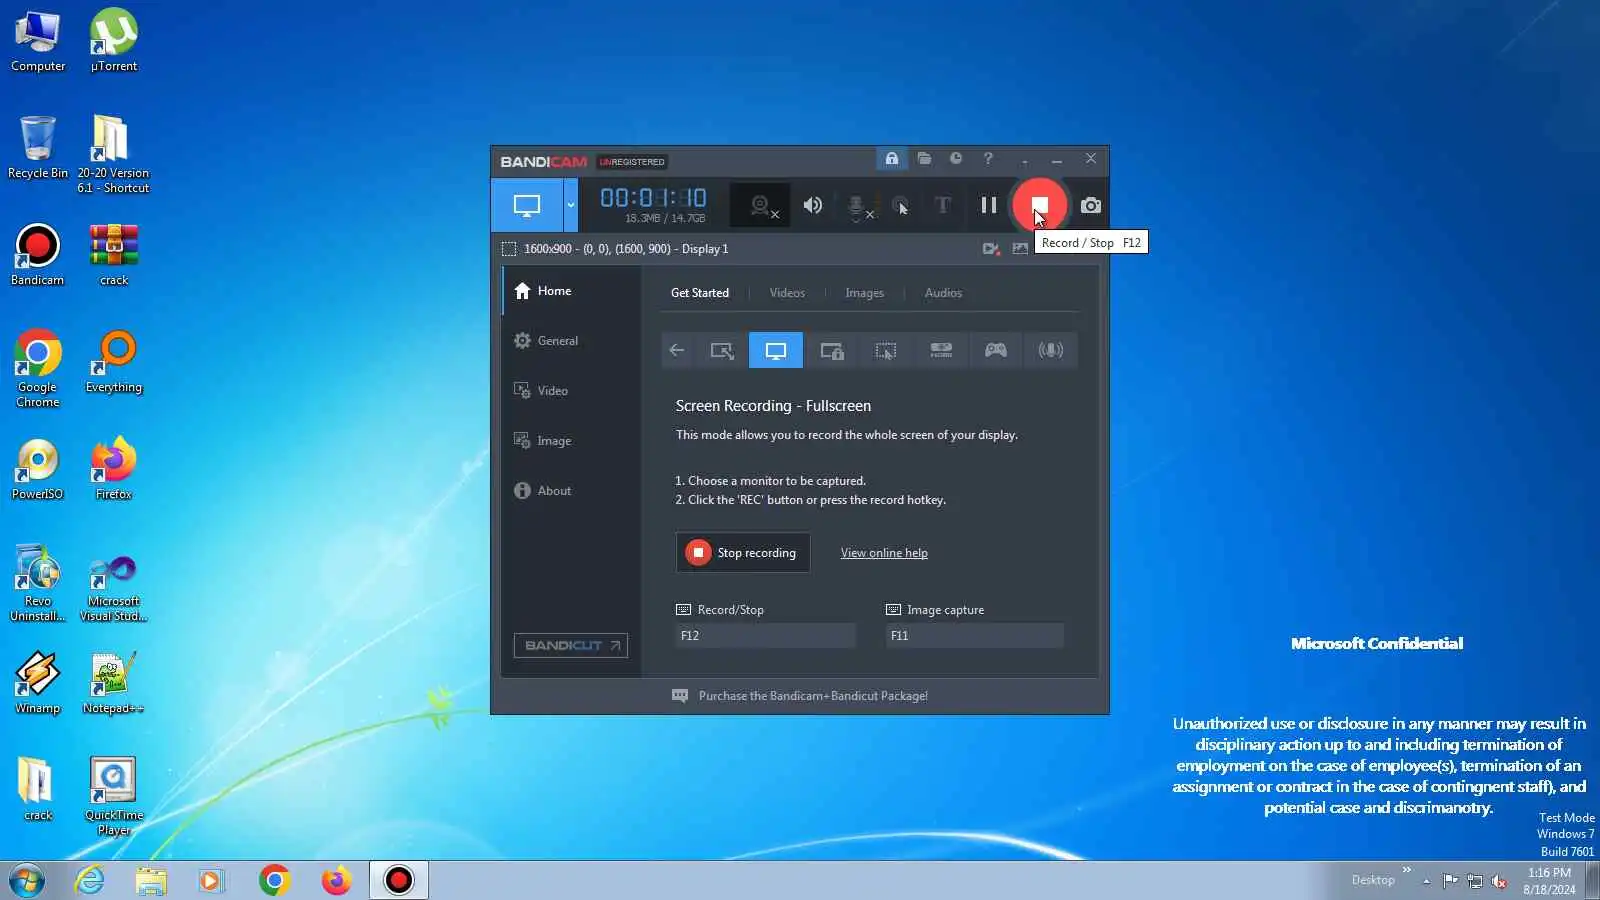This screenshot has height=900, width=1600.
Task: Select the Revo Uninstaller desktop icon
Action: 38,583
